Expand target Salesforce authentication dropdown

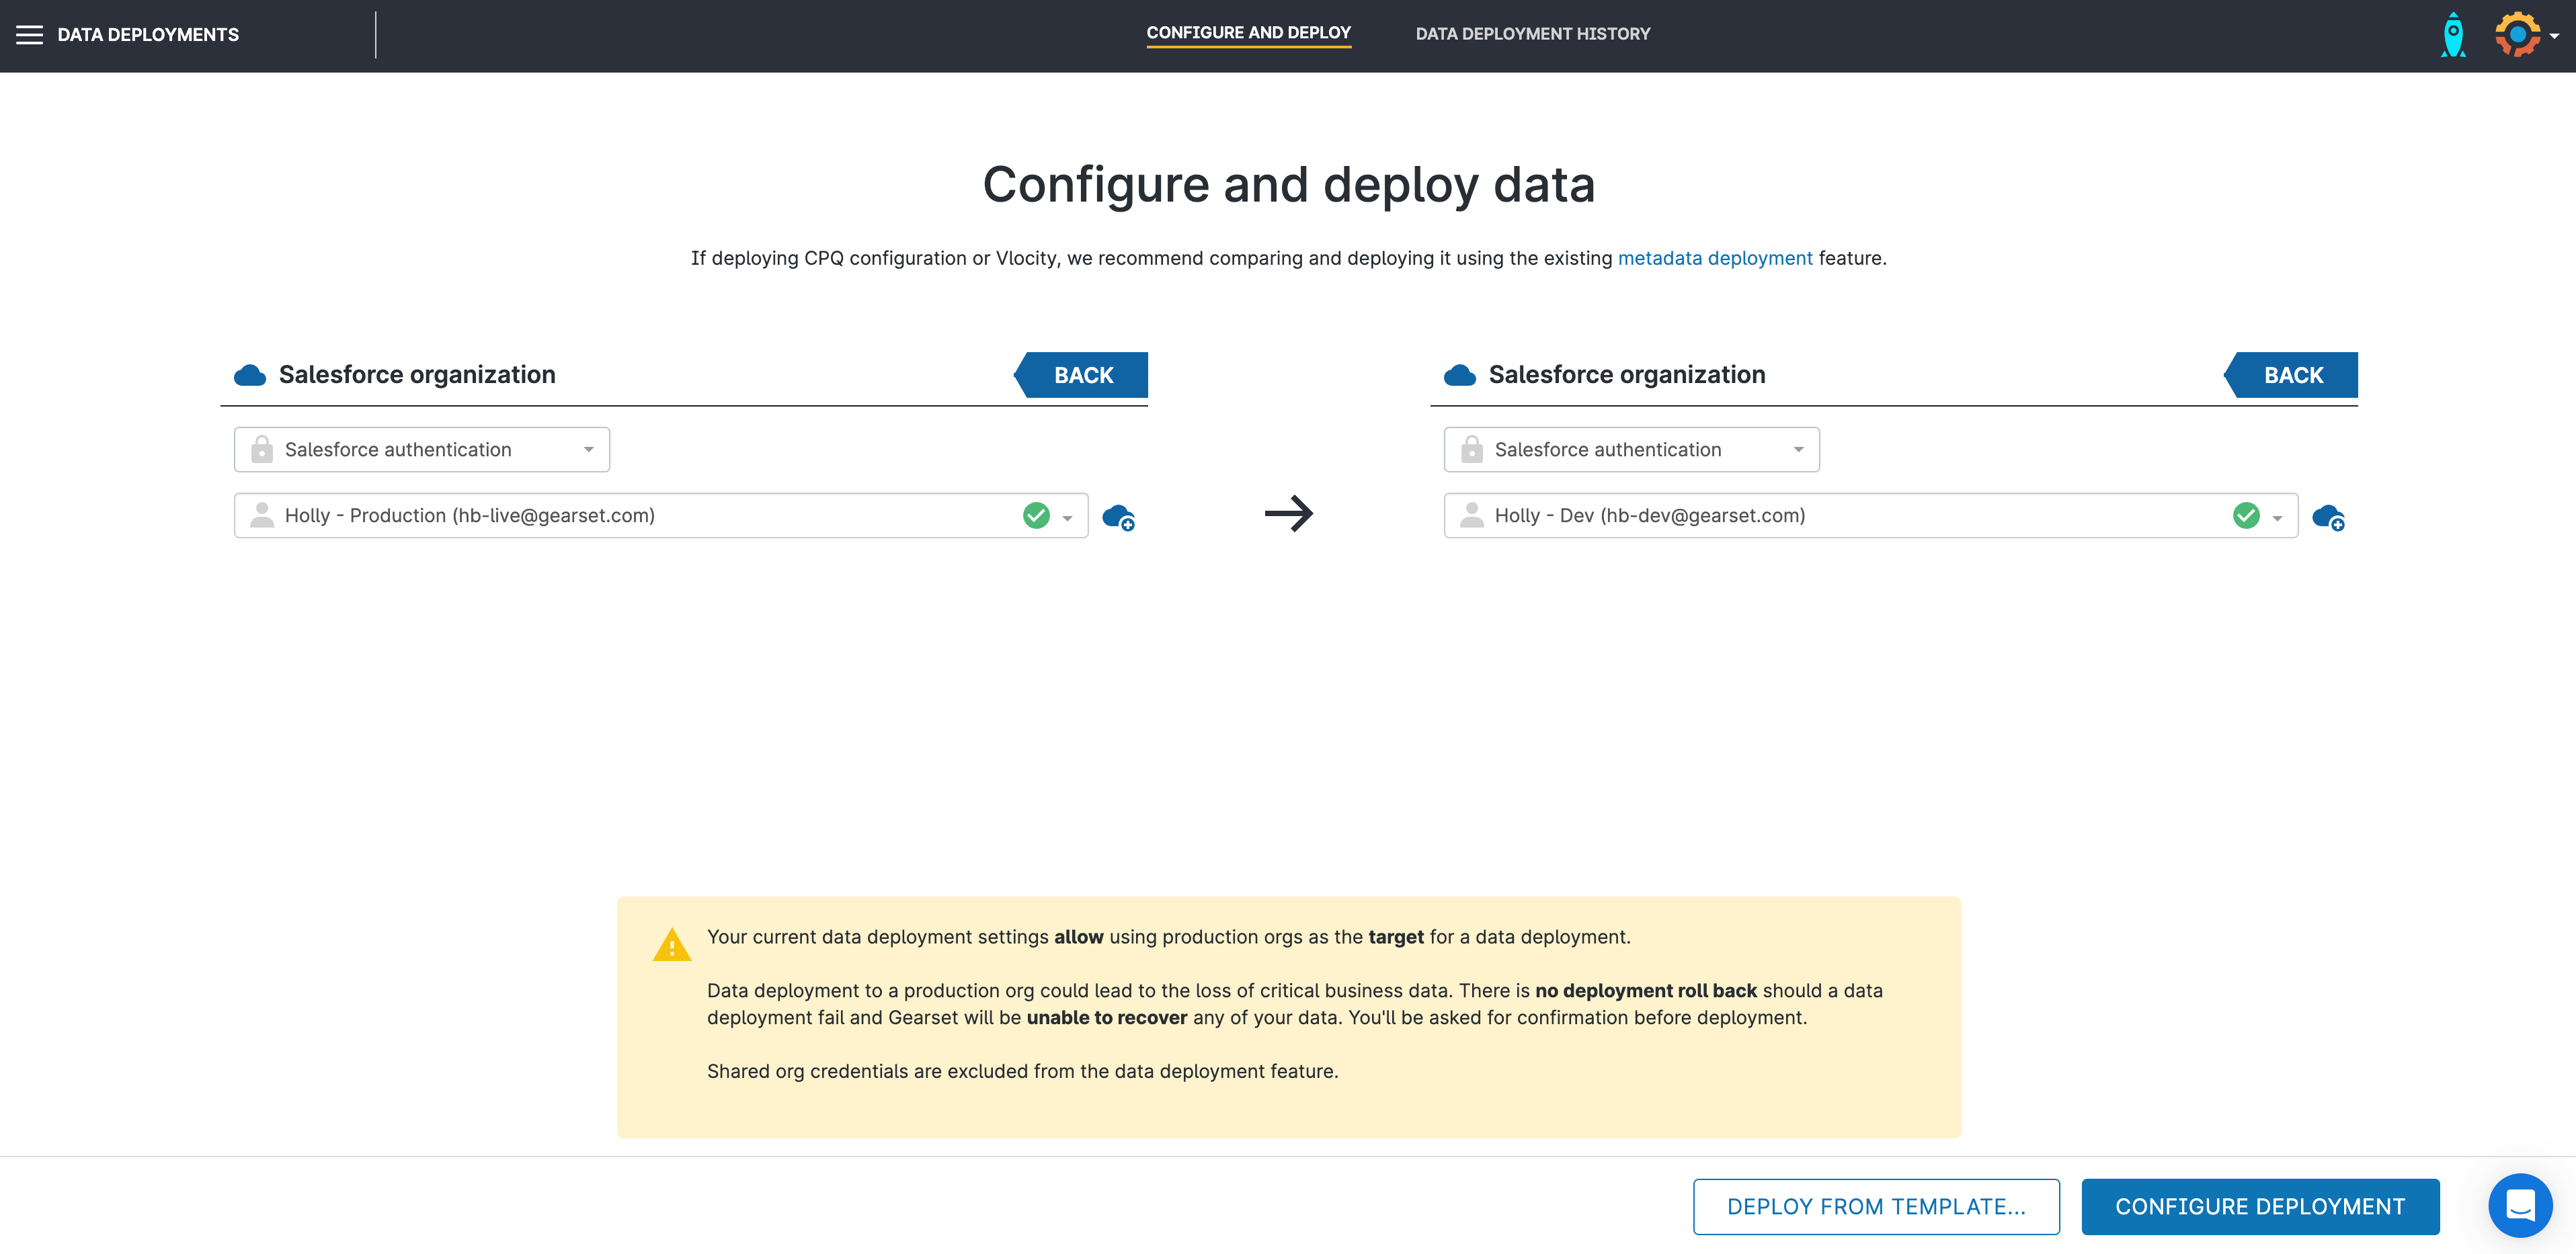point(1632,450)
